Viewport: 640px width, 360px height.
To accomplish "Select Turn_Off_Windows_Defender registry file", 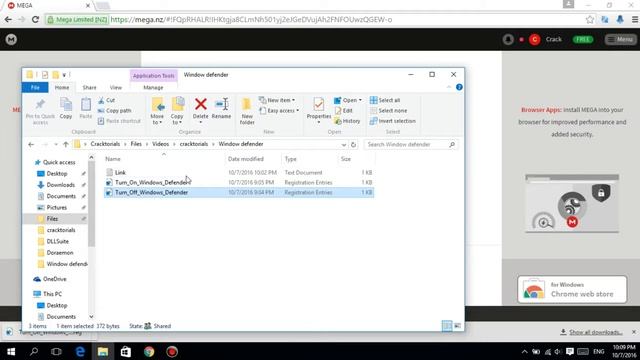I will [239, 192].
